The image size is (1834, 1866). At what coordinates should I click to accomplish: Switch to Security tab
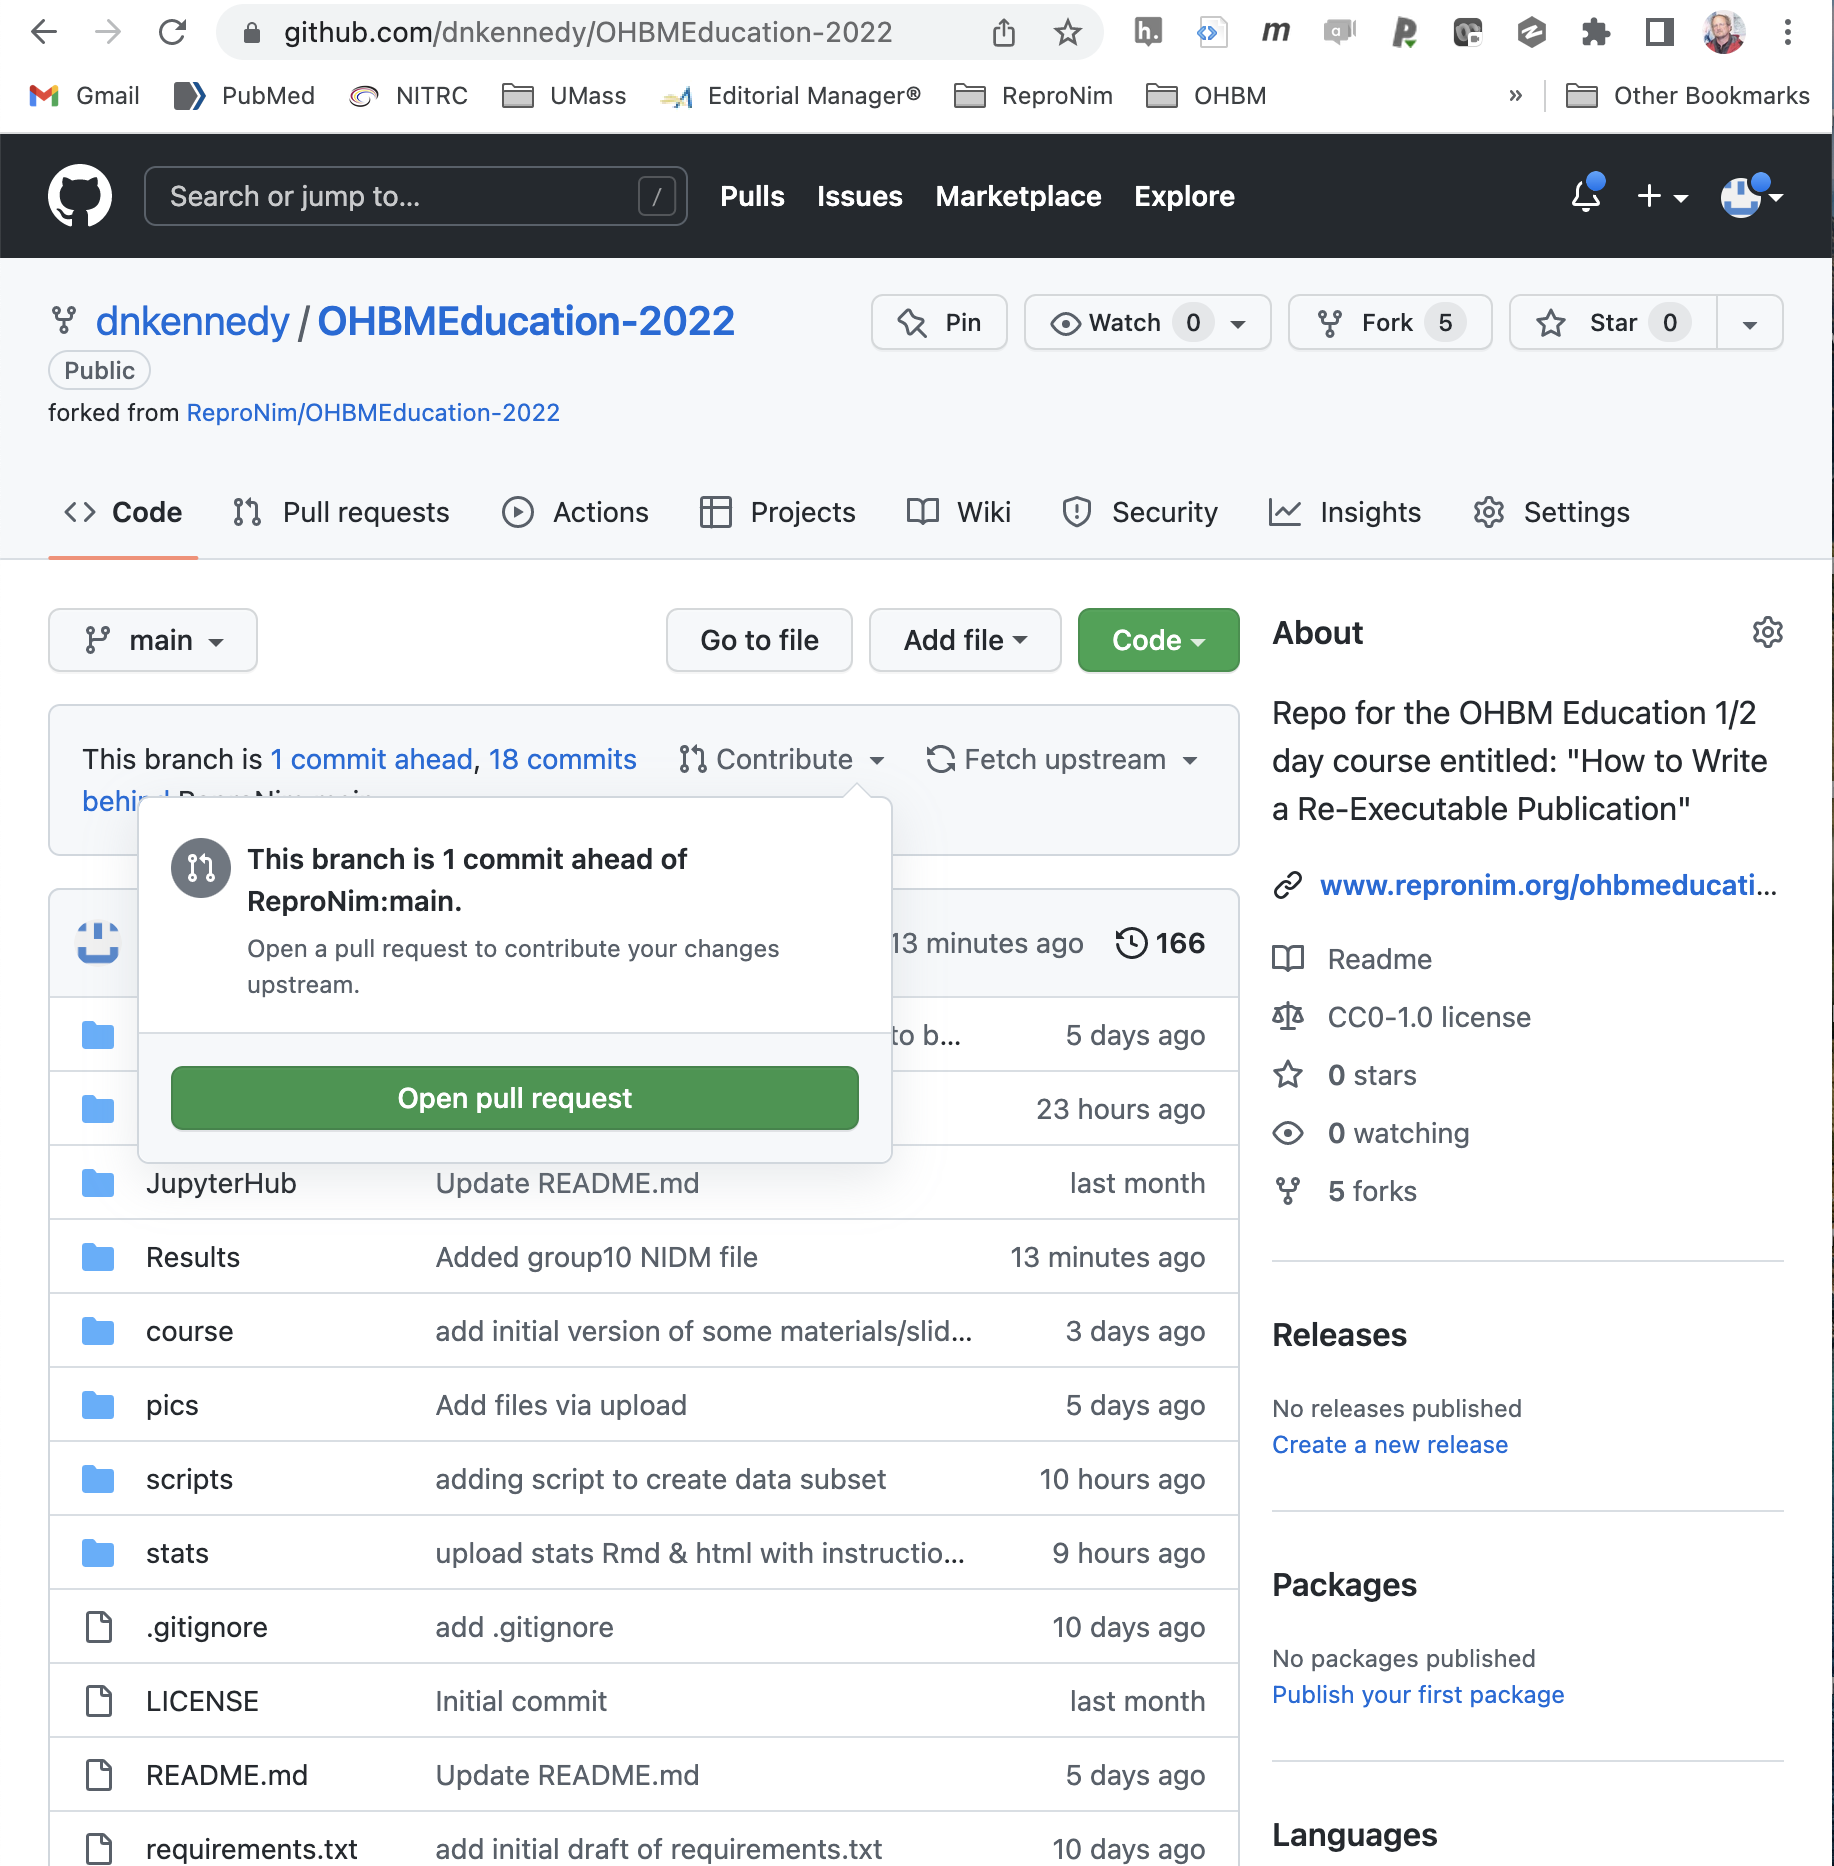[1140, 512]
